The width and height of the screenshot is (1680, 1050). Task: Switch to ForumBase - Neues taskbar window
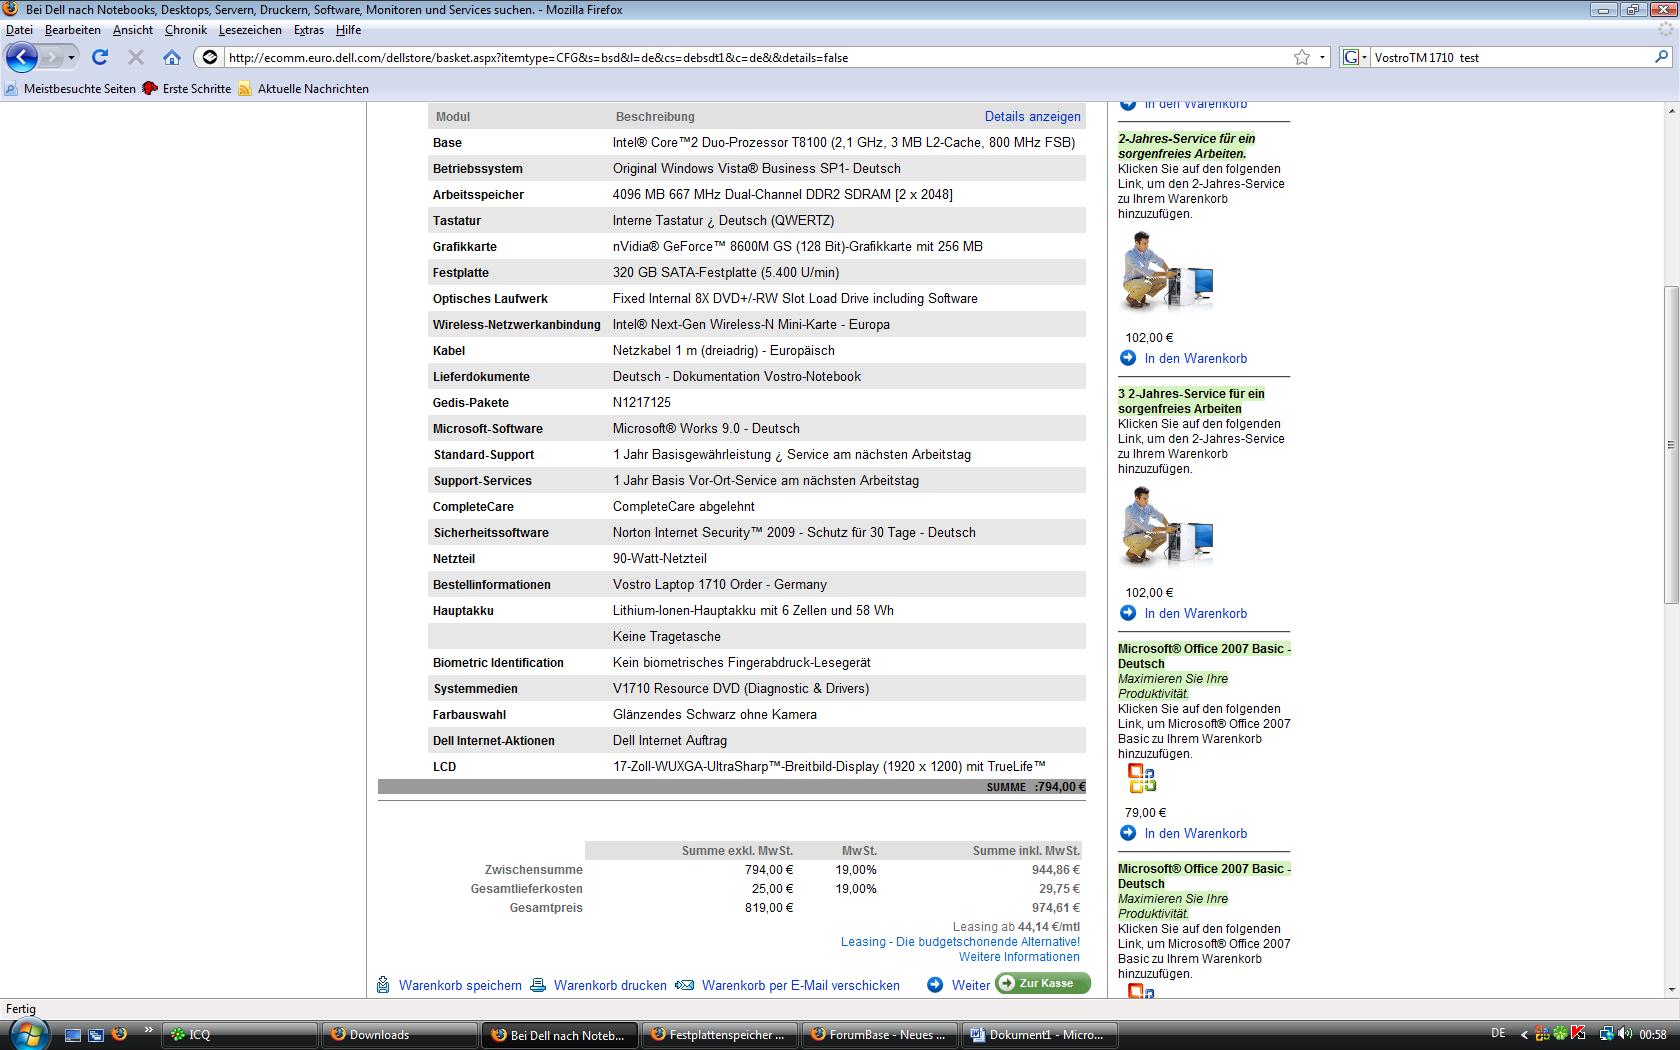coord(879,1035)
